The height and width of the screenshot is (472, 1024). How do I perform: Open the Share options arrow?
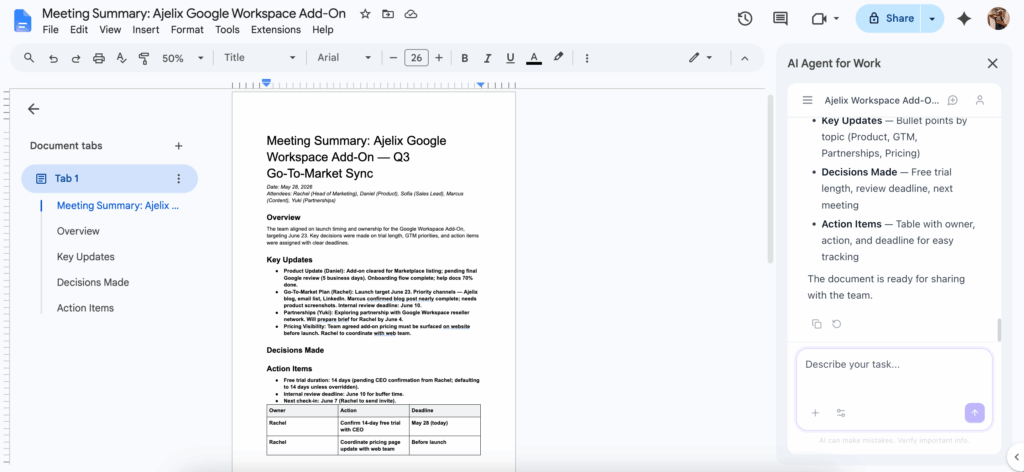[932, 19]
